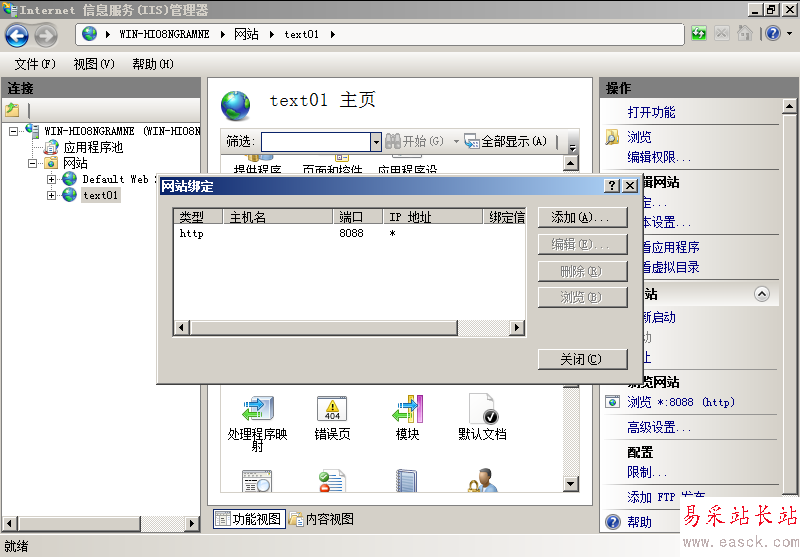The width and height of the screenshot is (800, 557).
Task: Click the Browse *:8088 (http) link
Action: (681, 402)
